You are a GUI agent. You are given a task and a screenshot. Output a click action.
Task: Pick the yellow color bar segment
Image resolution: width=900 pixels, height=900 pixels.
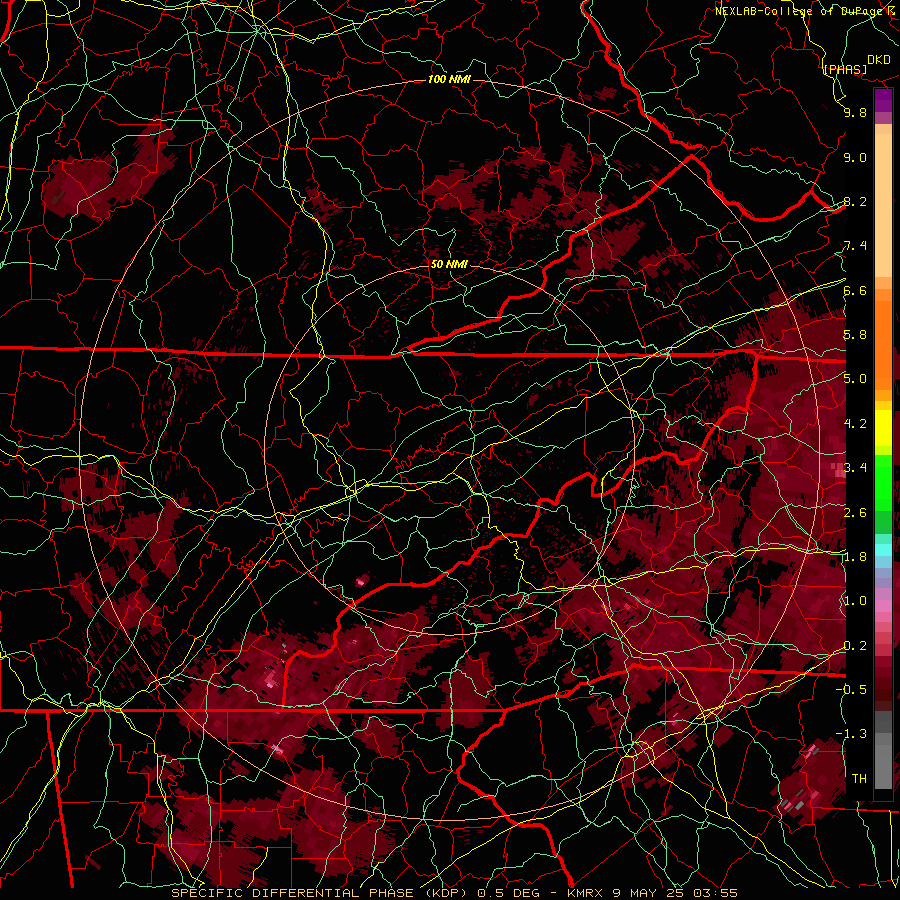tap(883, 428)
